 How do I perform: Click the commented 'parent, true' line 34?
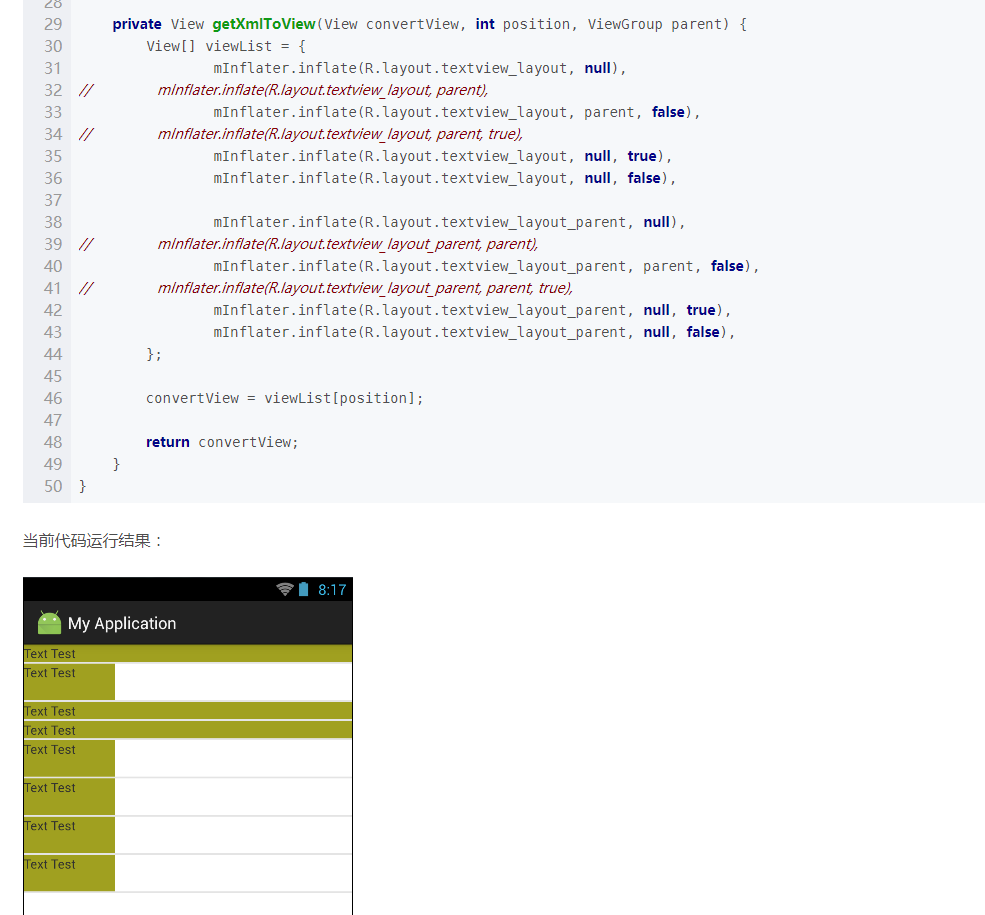[340, 134]
